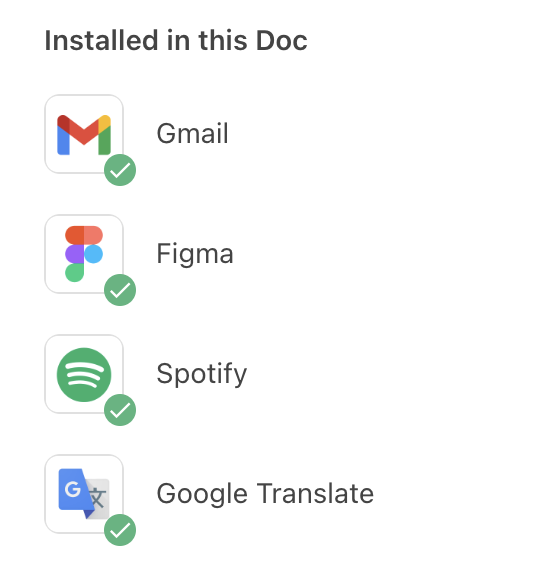The width and height of the screenshot is (558, 572).
Task: Select the Google Translate text label
Action: point(265,494)
